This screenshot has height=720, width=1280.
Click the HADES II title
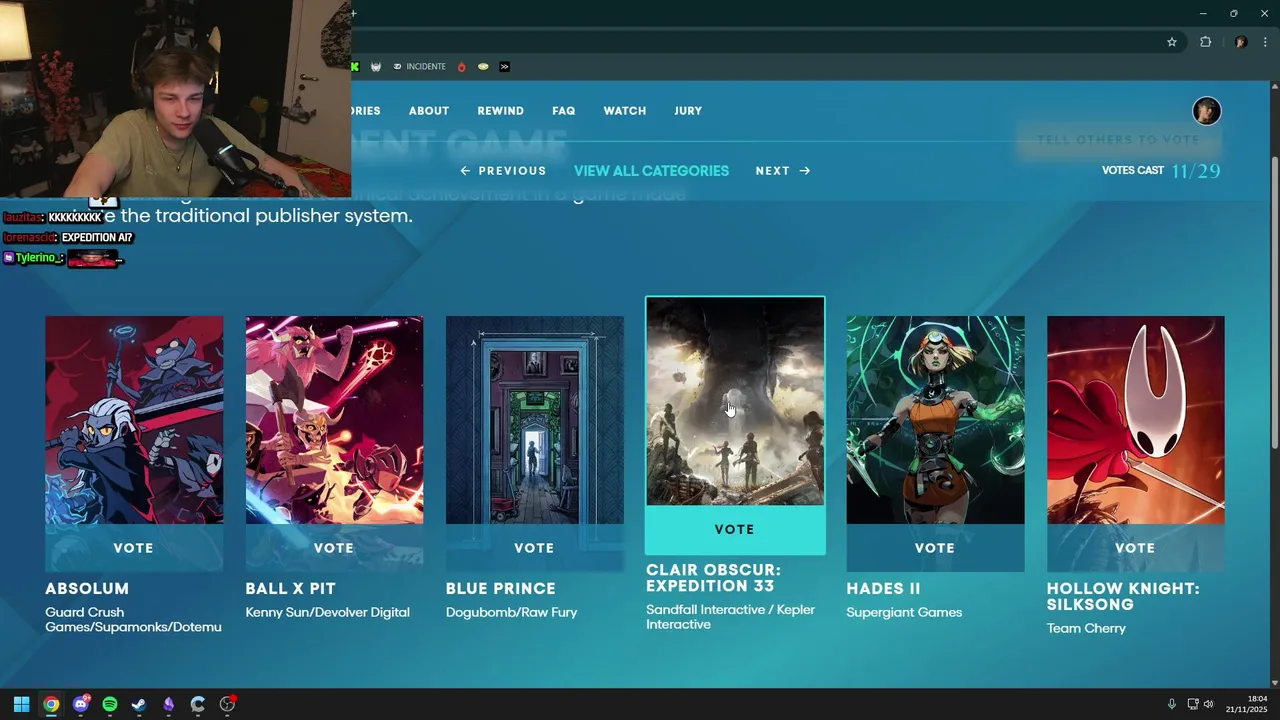pos(883,589)
